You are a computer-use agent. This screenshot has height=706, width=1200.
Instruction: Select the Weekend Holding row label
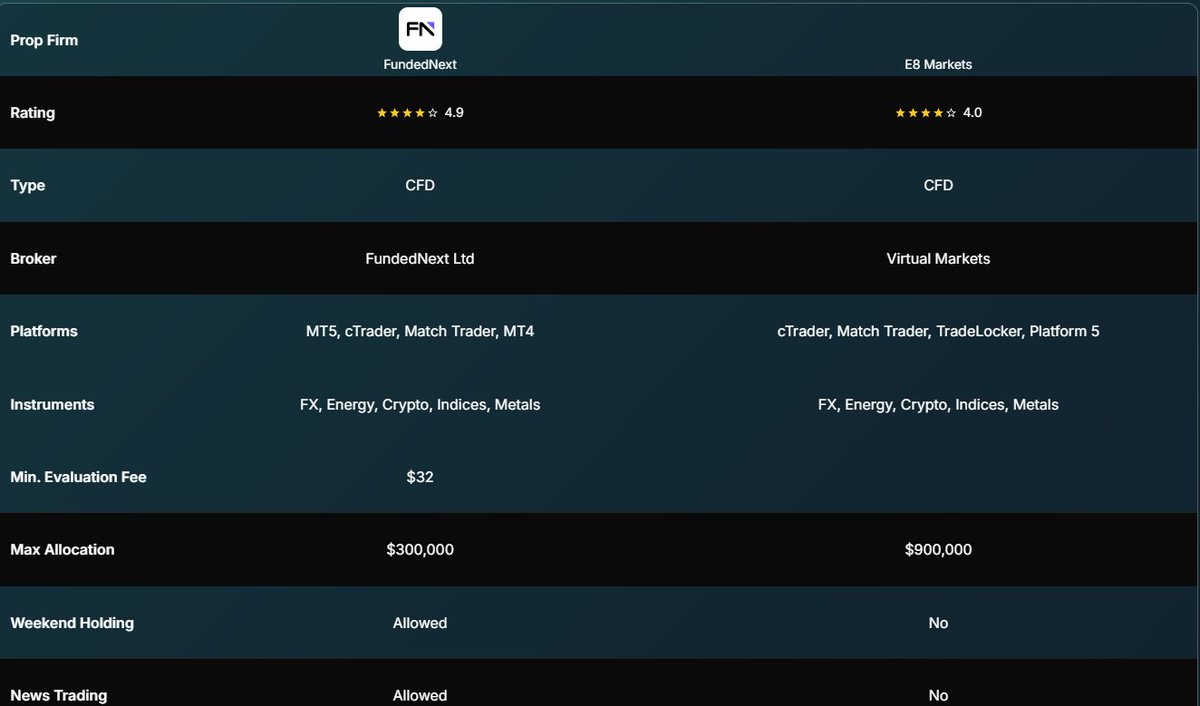coord(72,622)
